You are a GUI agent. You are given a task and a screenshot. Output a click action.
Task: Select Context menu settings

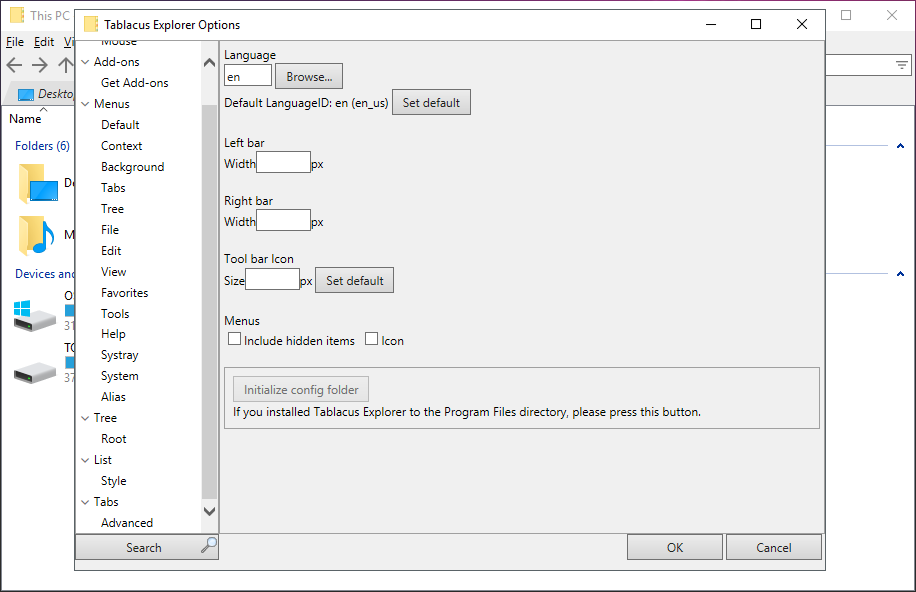122,146
